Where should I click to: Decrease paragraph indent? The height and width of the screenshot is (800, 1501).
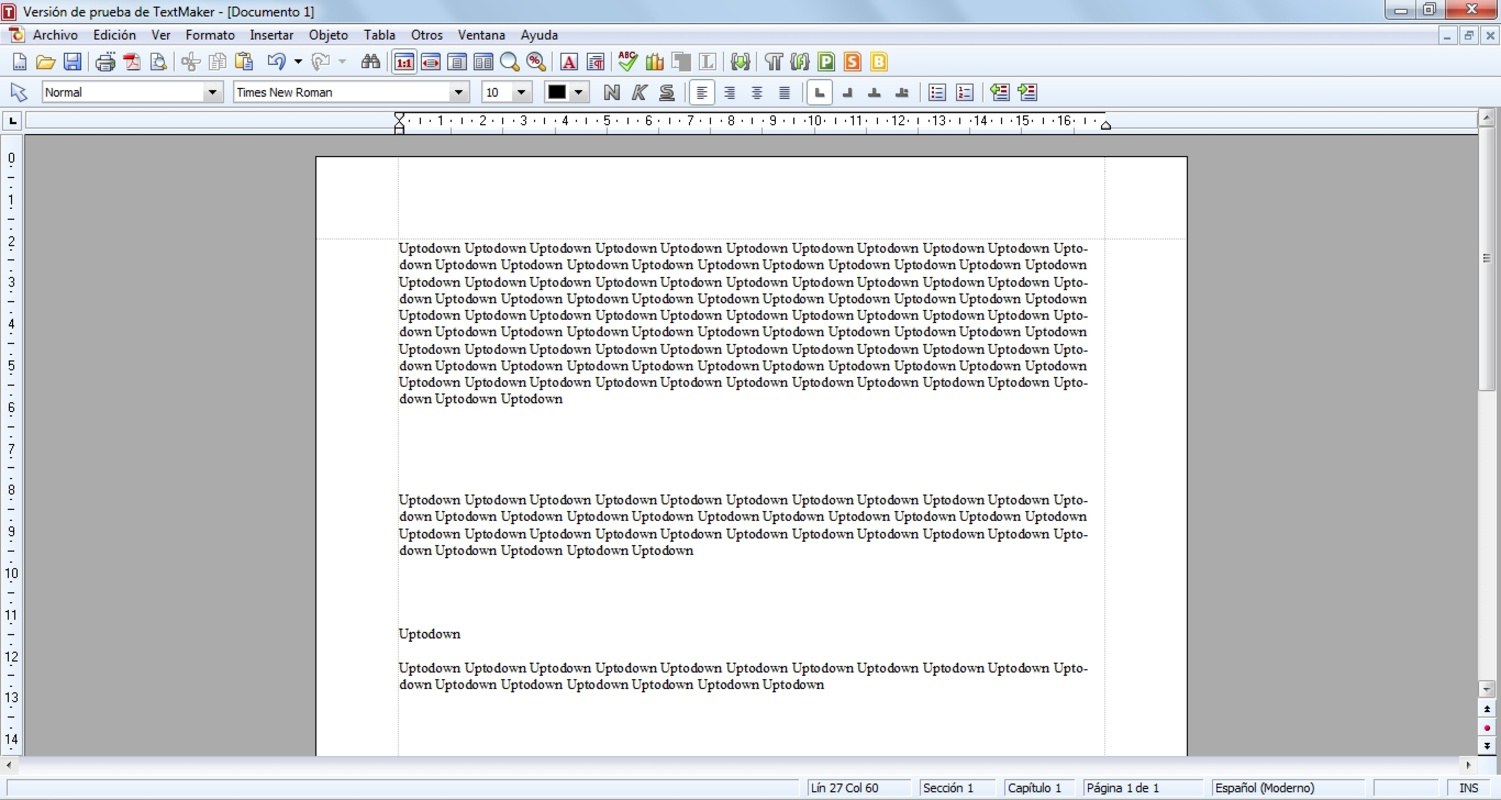click(x=1000, y=92)
